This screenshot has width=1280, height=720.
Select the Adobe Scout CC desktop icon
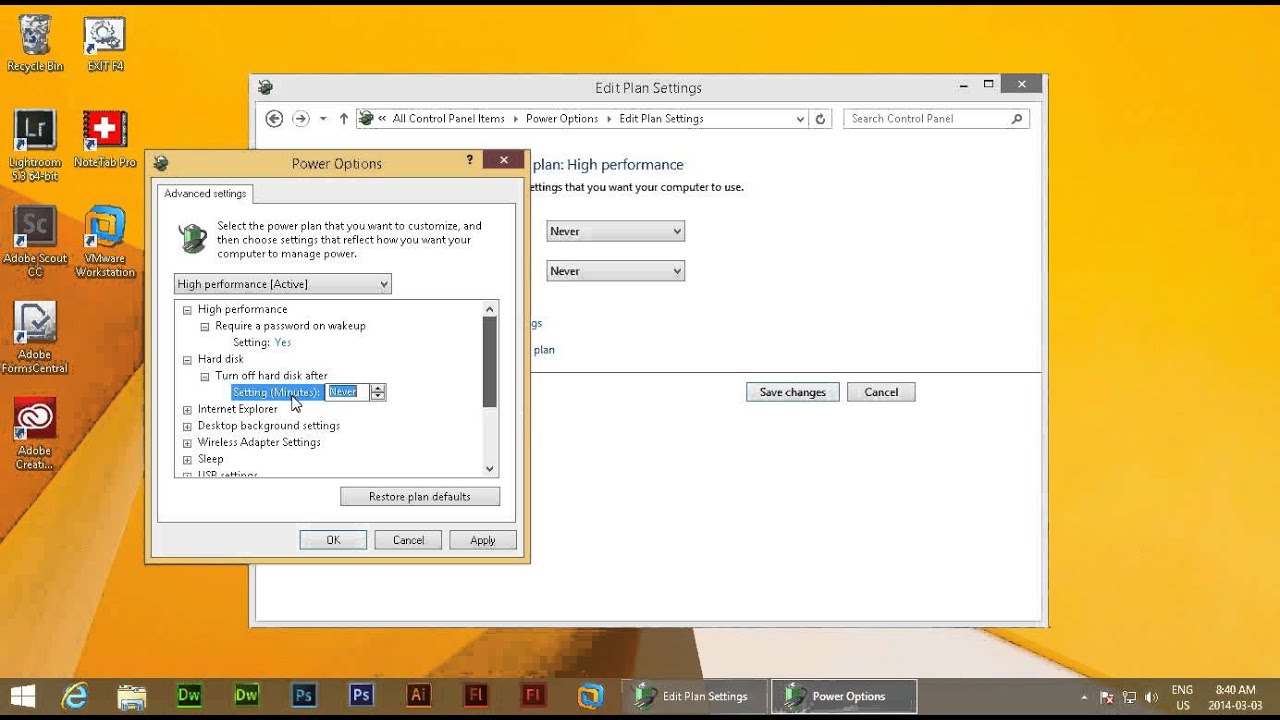(35, 242)
